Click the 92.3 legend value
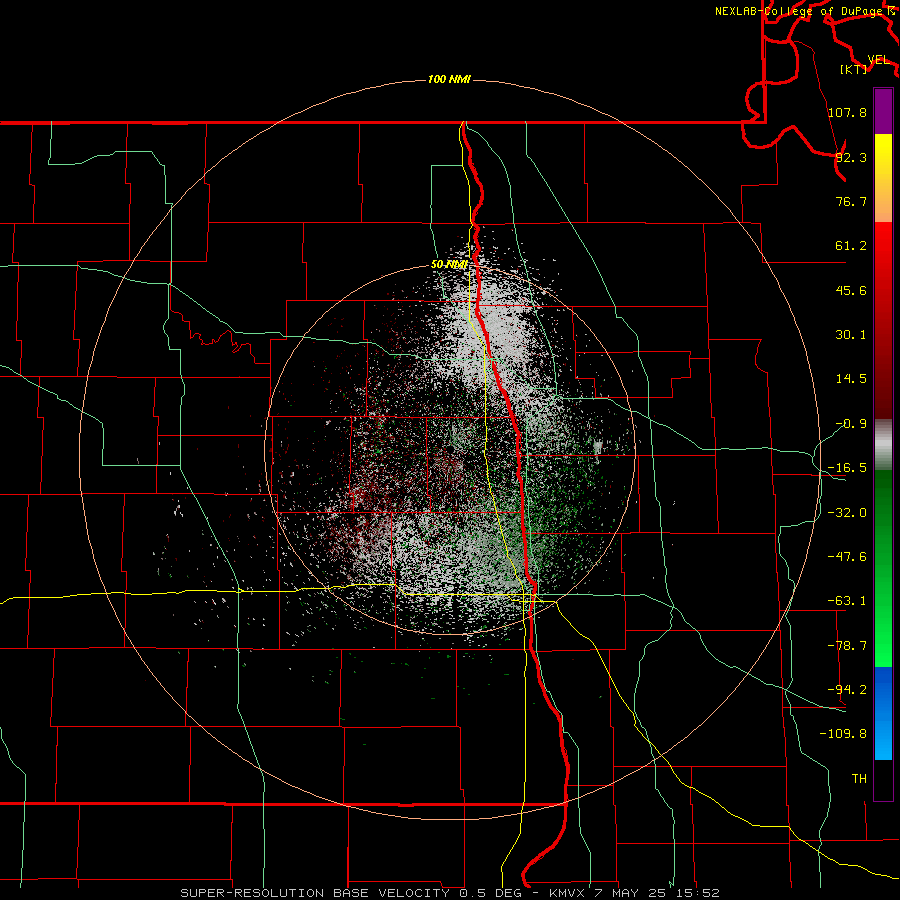Image resolution: width=900 pixels, height=900 pixels. [851, 157]
